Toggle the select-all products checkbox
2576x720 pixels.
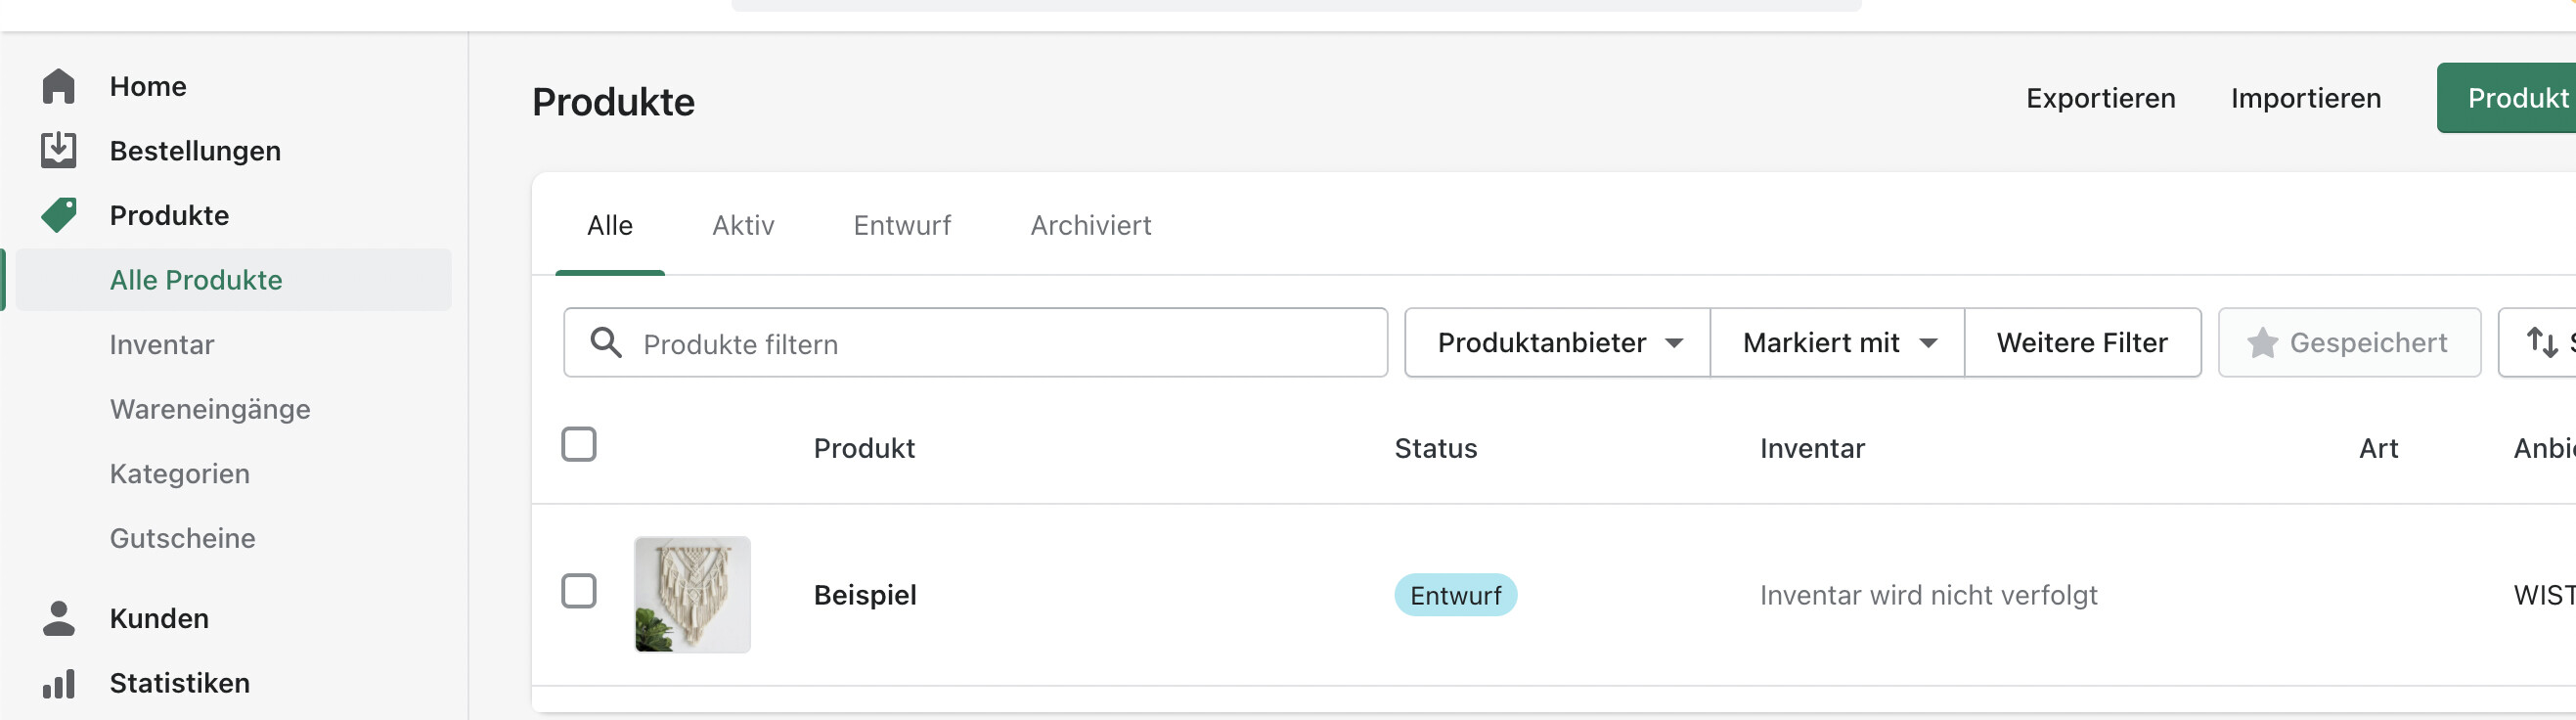pyautogui.click(x=579, y=444)
